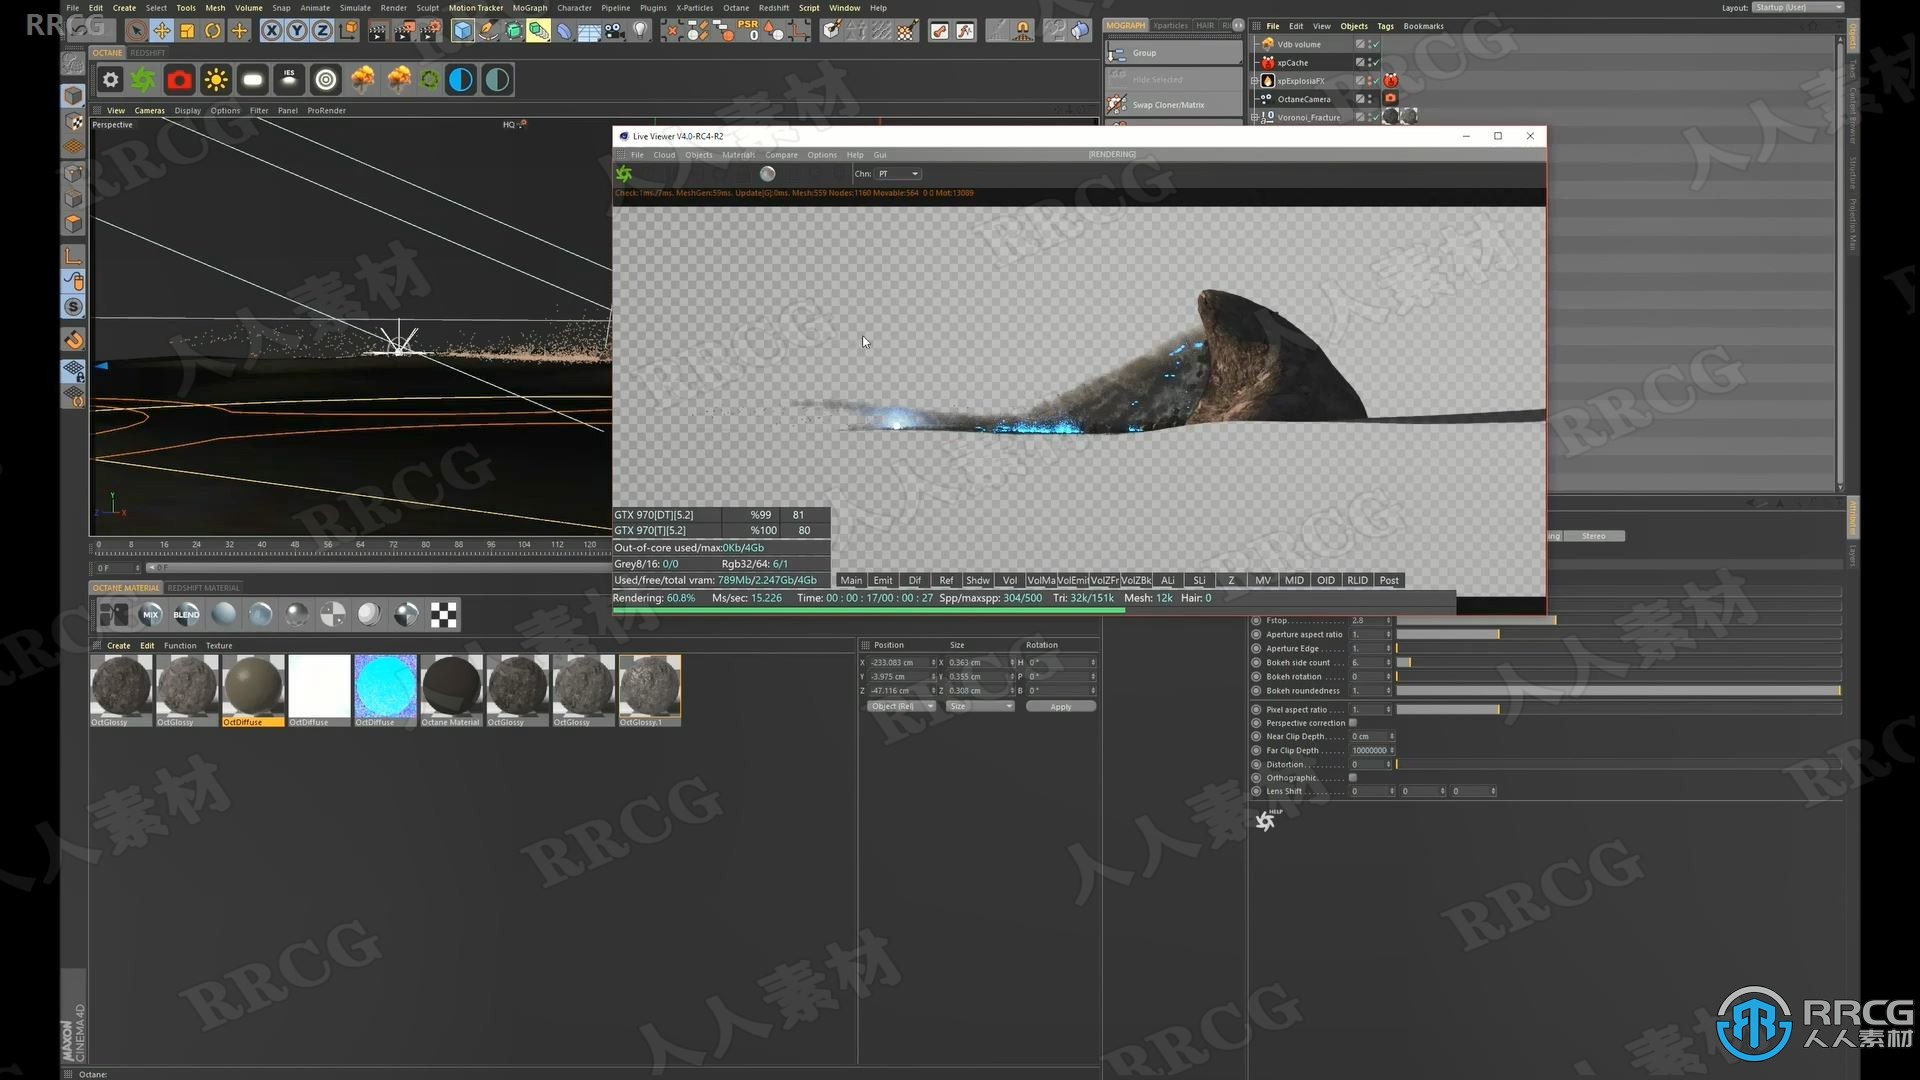Viewport: 1920px width, 1080px height.
Task: Click Bokeh side count stepper arrows
Action: (1388, 662)
